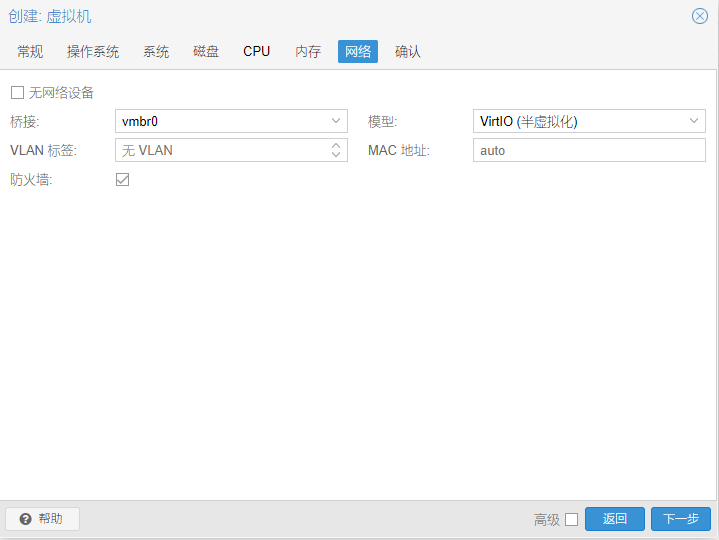The image size is (719, 540).
Task: Toggle the 高级 options checkbox
Action: tap(571, 519)
